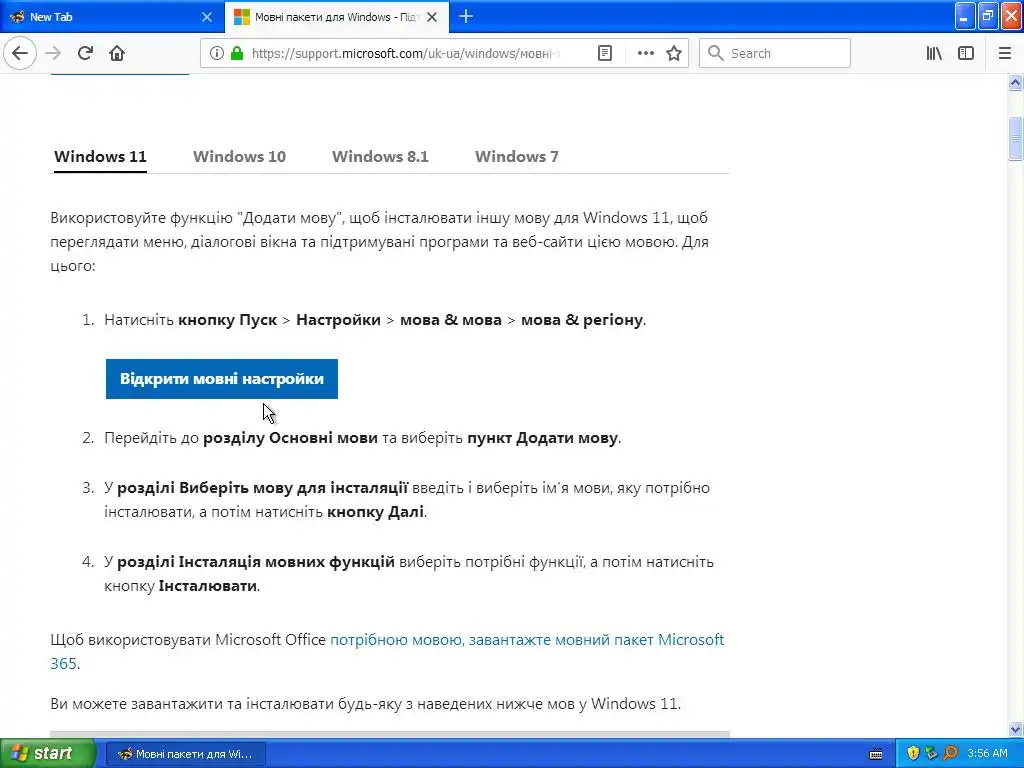Click the bold word Інсталювати in step 4
The image size is (1024, 768).
point(208,586)
